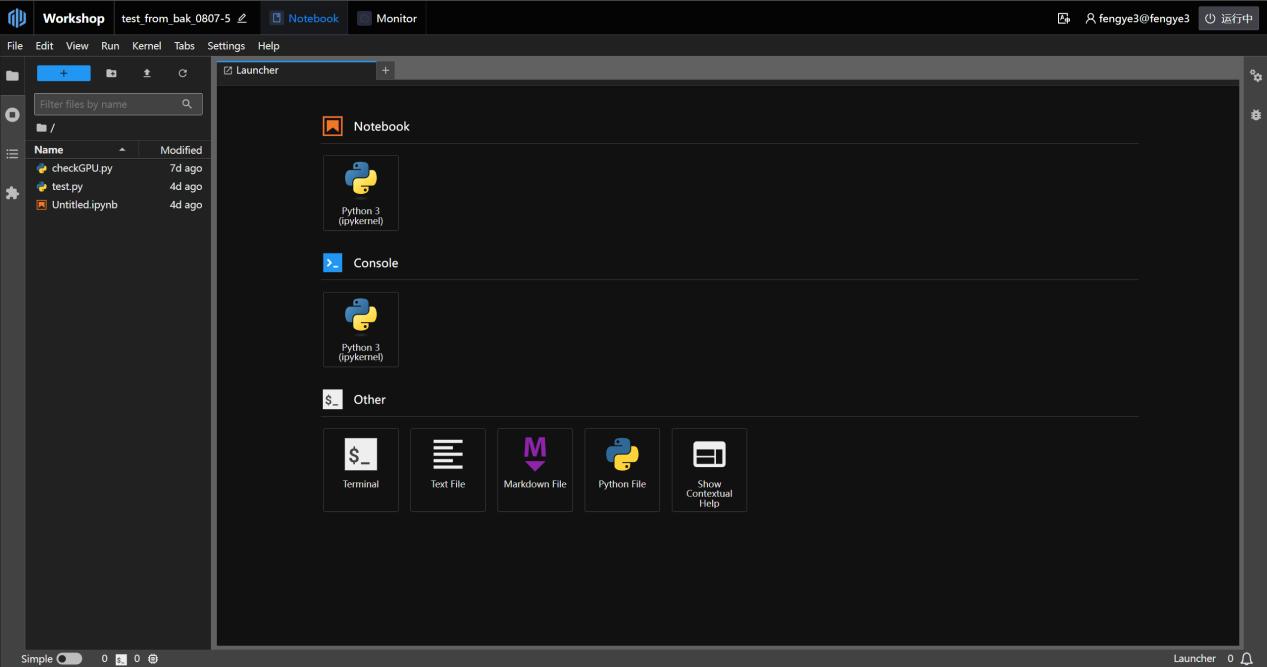
Task: Open the Tabs menu
Action: coord(184,46)
